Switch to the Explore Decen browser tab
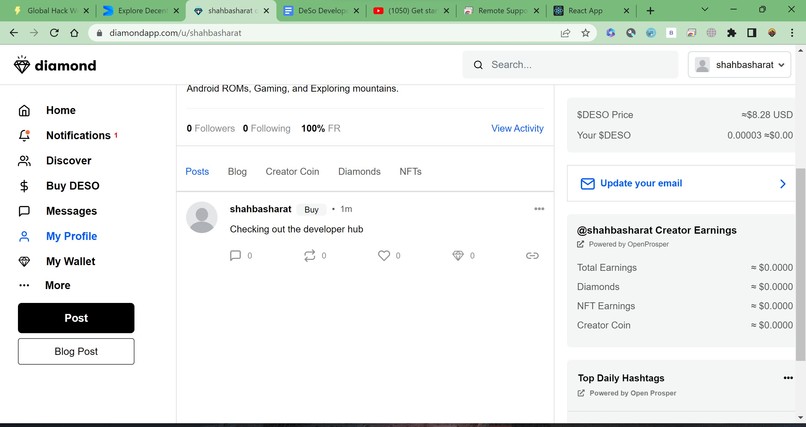This screenshot has width=806, height=427. tap(140, 11)
